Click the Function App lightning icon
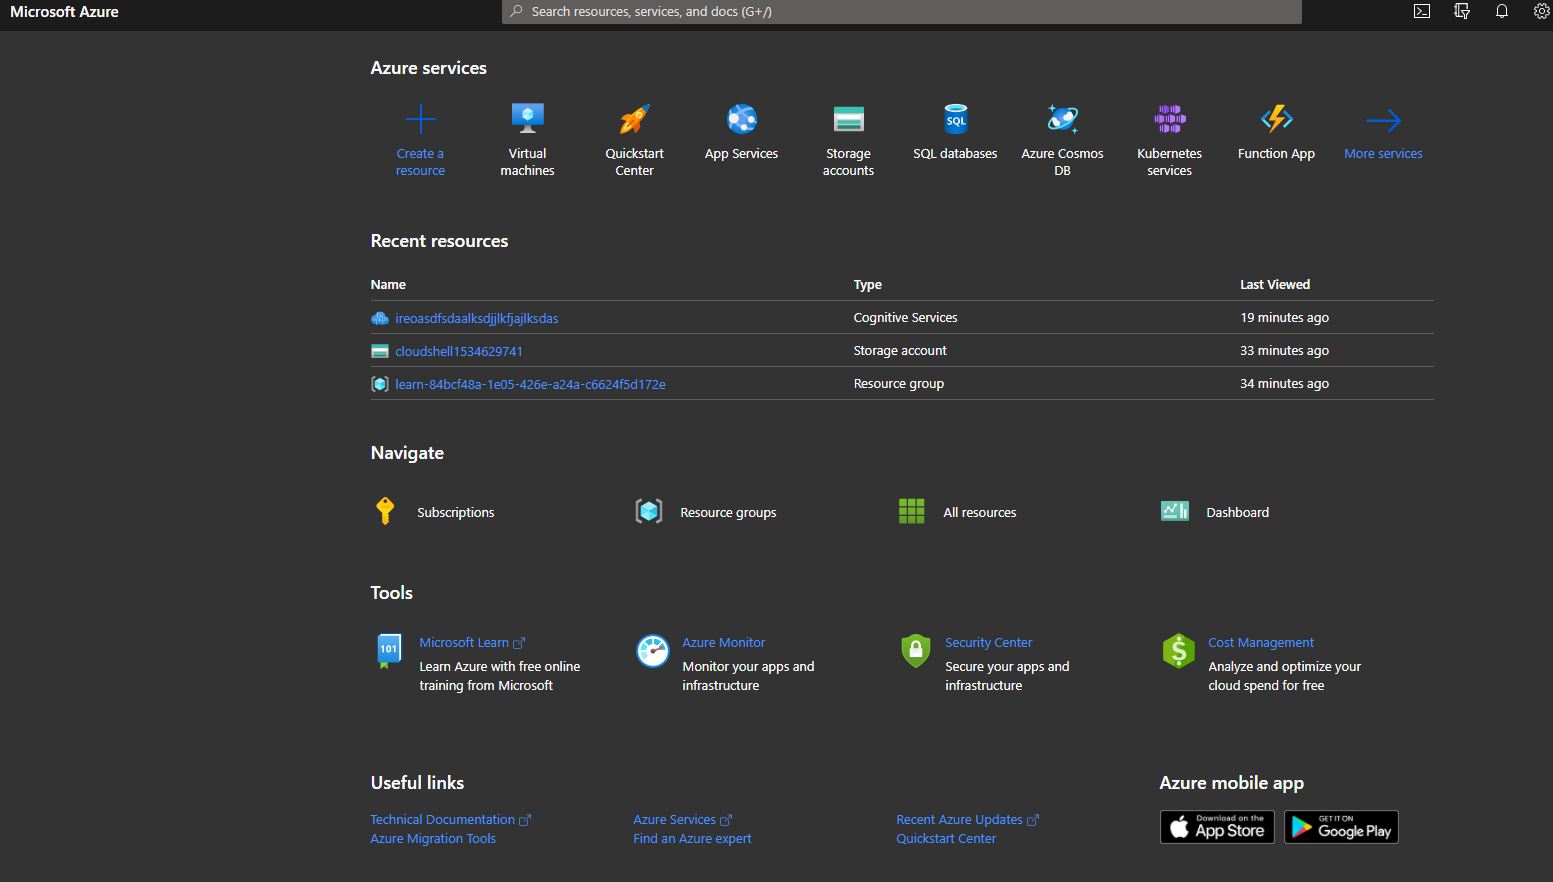Viewport: 1553px width, 882px height. pos(1276,118)
